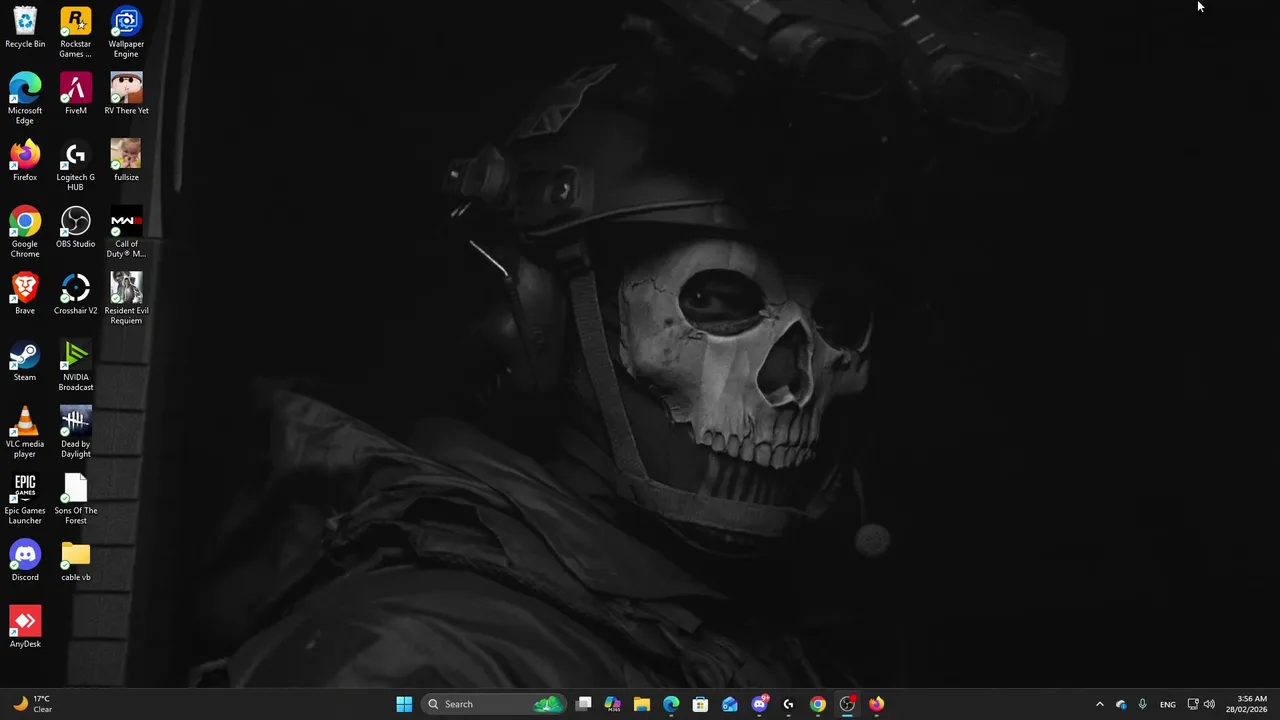Select the RV There Yet desktop shortcut

[x=126, y=94]
